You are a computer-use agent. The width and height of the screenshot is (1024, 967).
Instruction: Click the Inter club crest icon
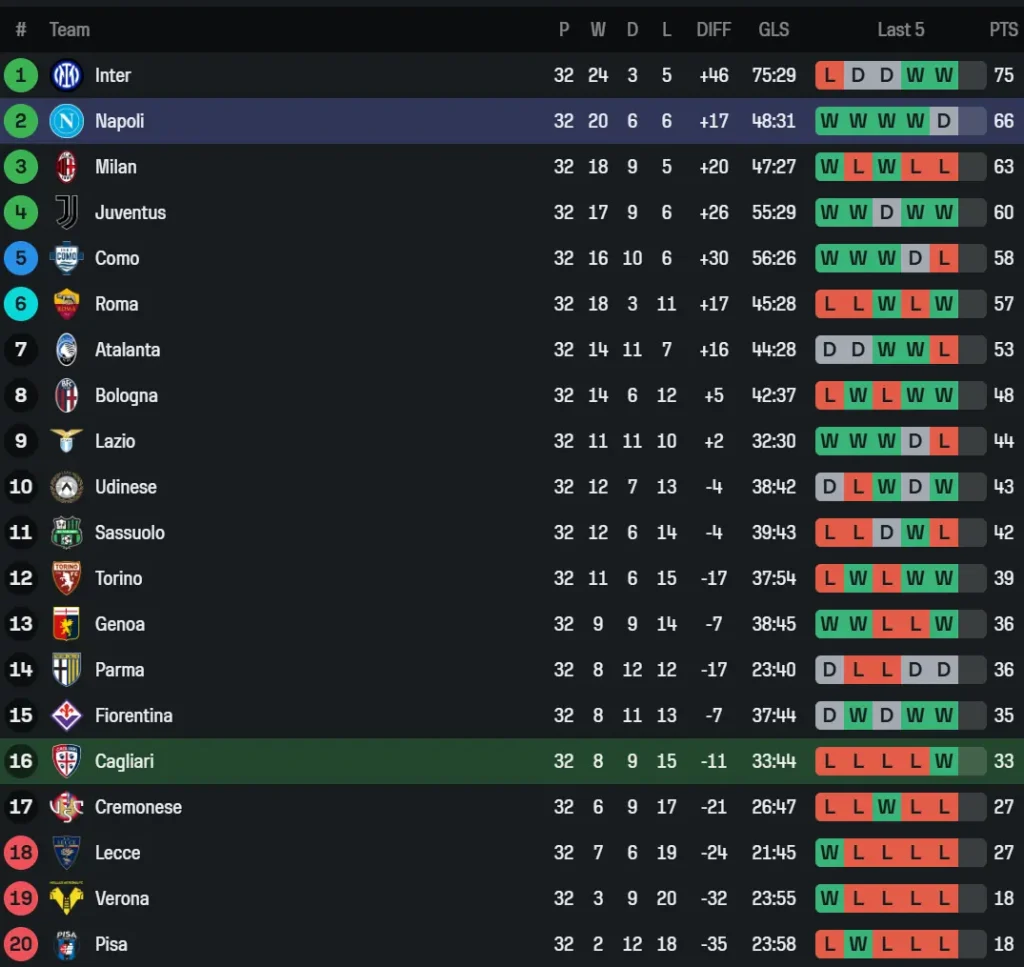(66, 75)
